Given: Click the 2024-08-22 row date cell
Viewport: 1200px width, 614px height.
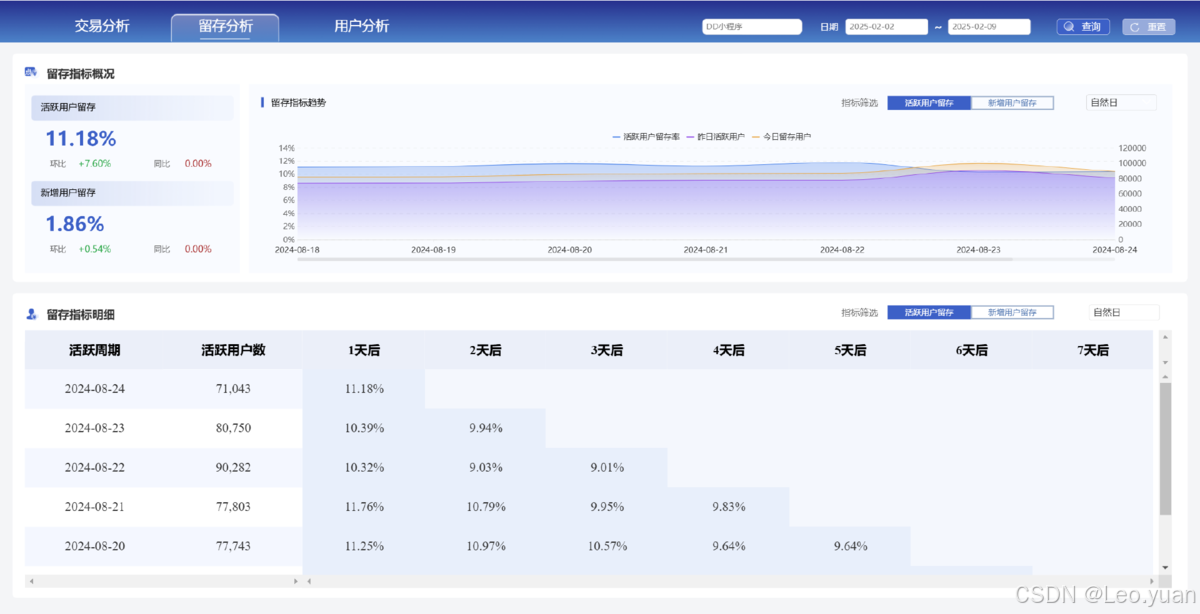Looking at the screenshot, I should [94, 467].
